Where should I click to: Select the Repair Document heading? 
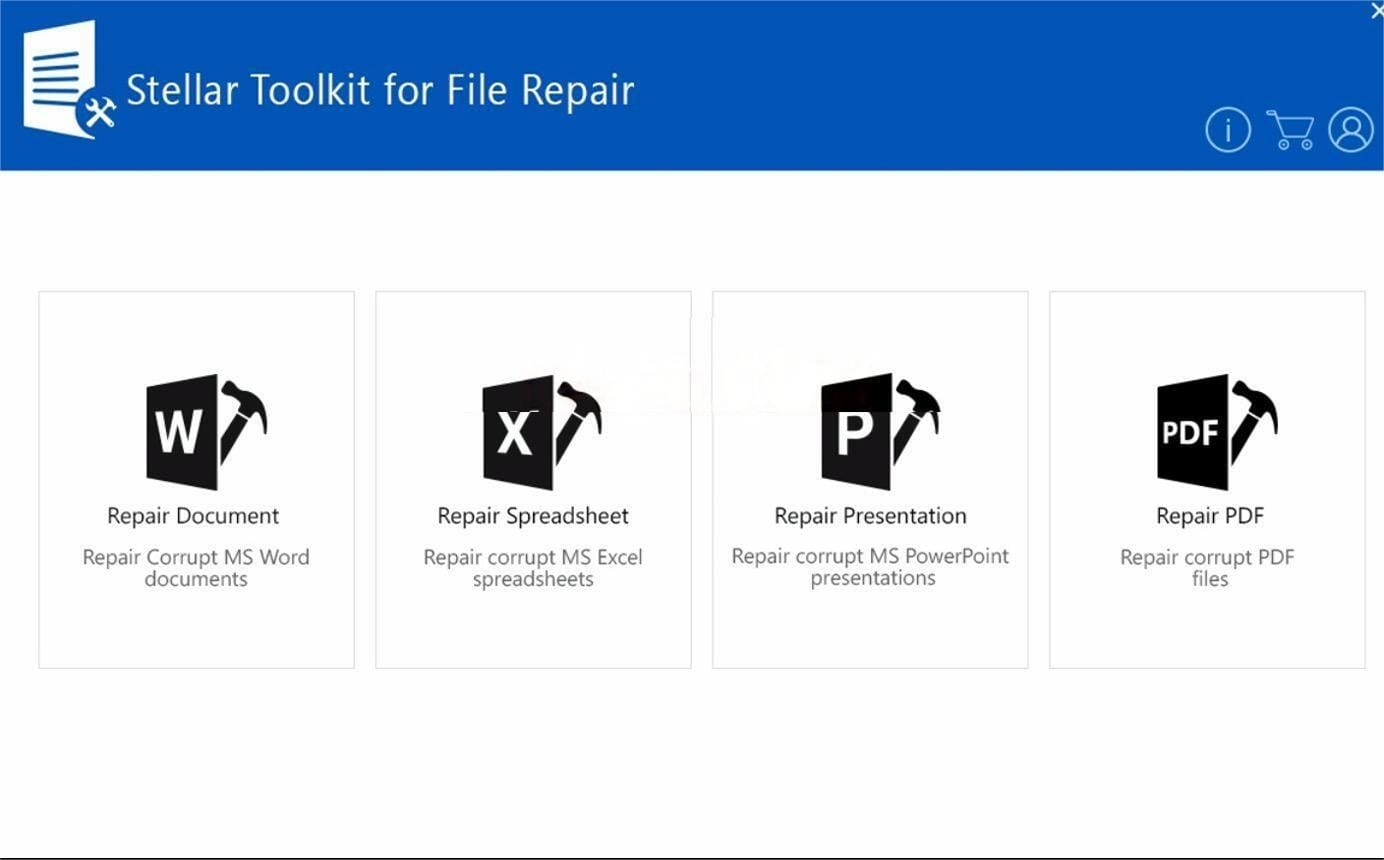[x=193, y=516]
